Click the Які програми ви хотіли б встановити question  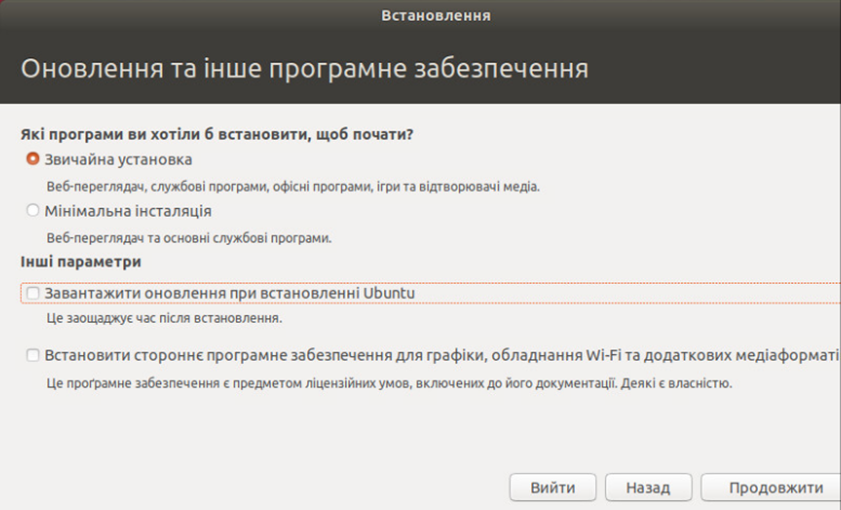[x=217, y=133]
